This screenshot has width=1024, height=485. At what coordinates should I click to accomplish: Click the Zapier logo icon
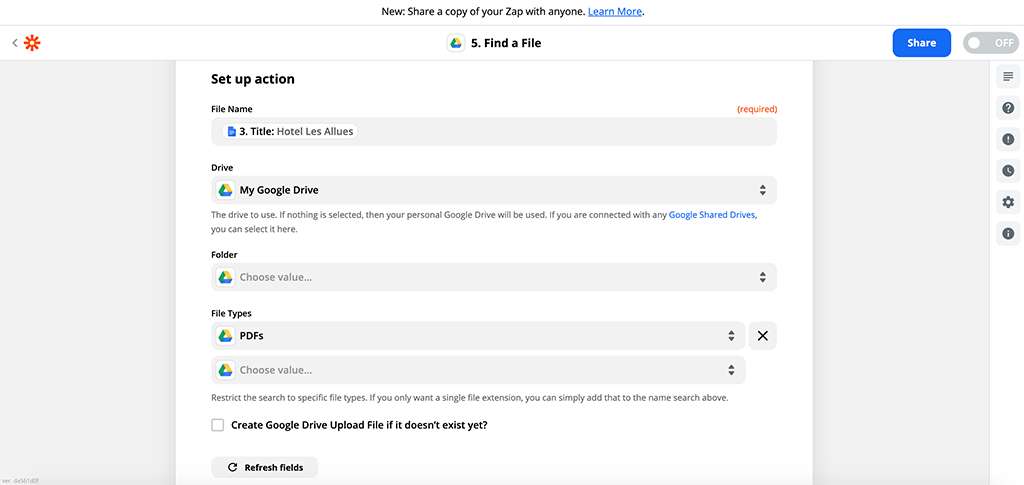pyautogui.click(x=32, y=43)
